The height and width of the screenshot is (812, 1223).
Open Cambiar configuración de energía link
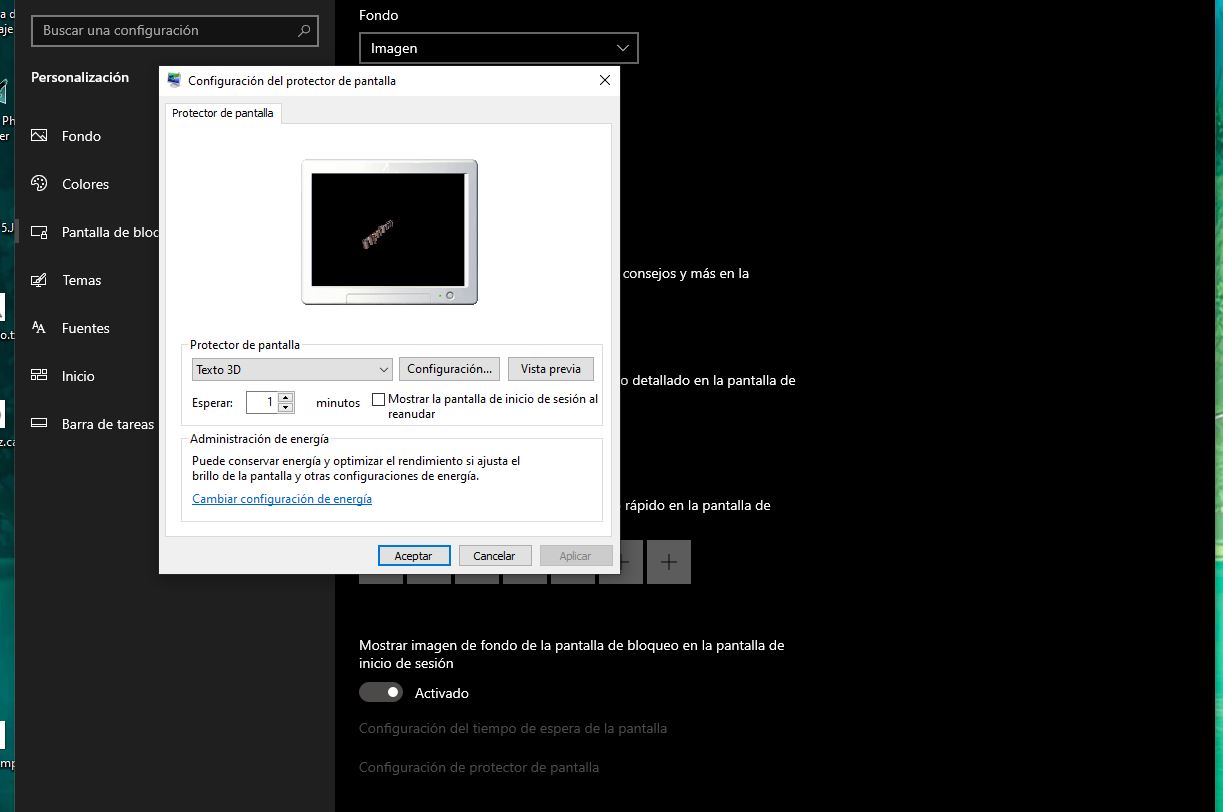282,499
